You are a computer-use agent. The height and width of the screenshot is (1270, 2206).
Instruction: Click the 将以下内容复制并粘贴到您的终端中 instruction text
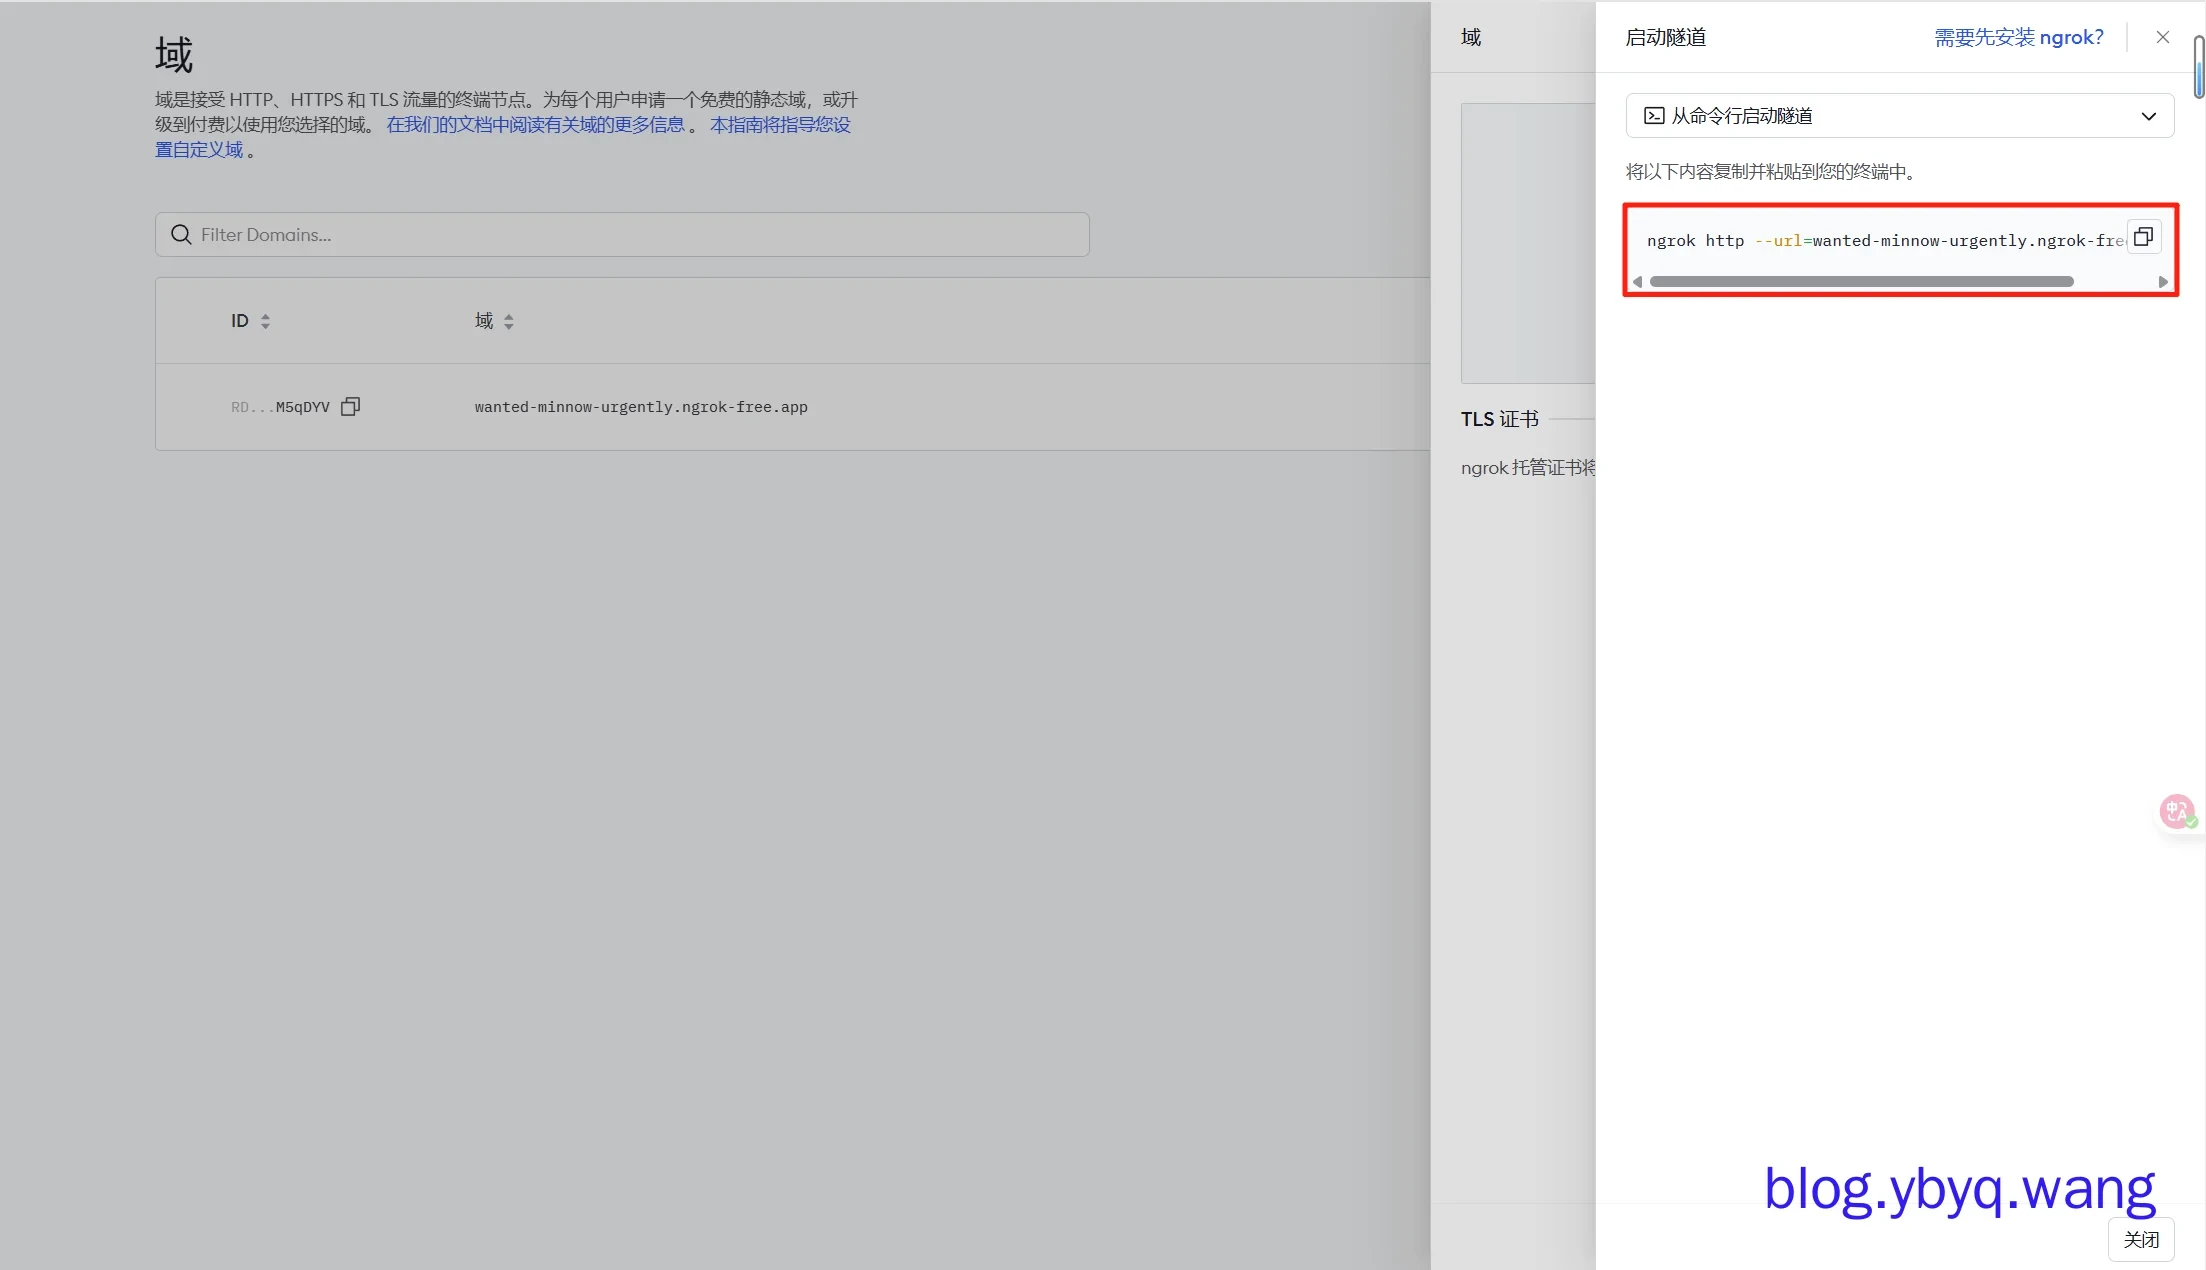coord(1770,171)
